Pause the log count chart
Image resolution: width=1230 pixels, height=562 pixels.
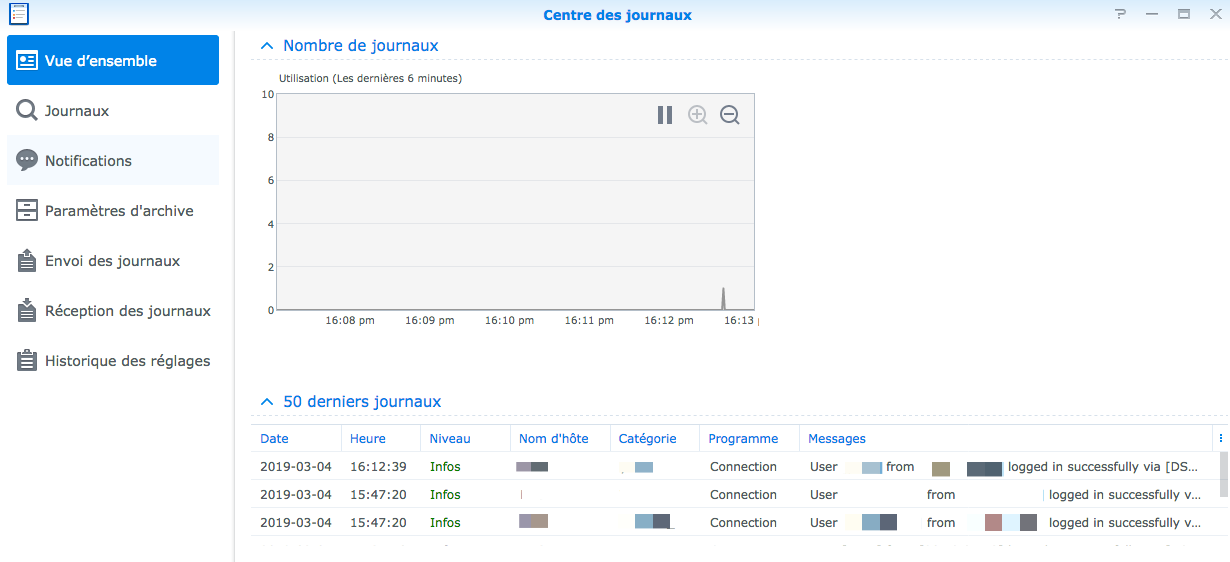coord(665,115)
